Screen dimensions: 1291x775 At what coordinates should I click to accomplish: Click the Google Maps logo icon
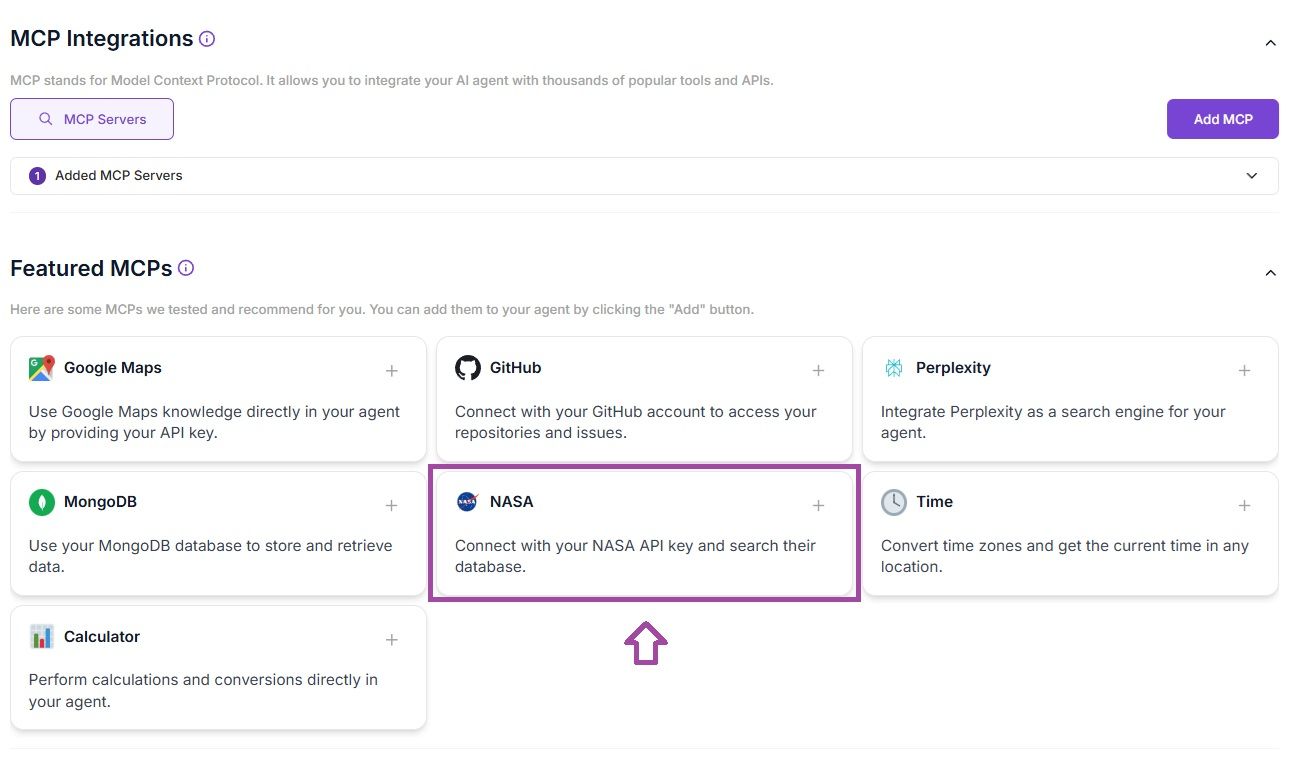41,368
